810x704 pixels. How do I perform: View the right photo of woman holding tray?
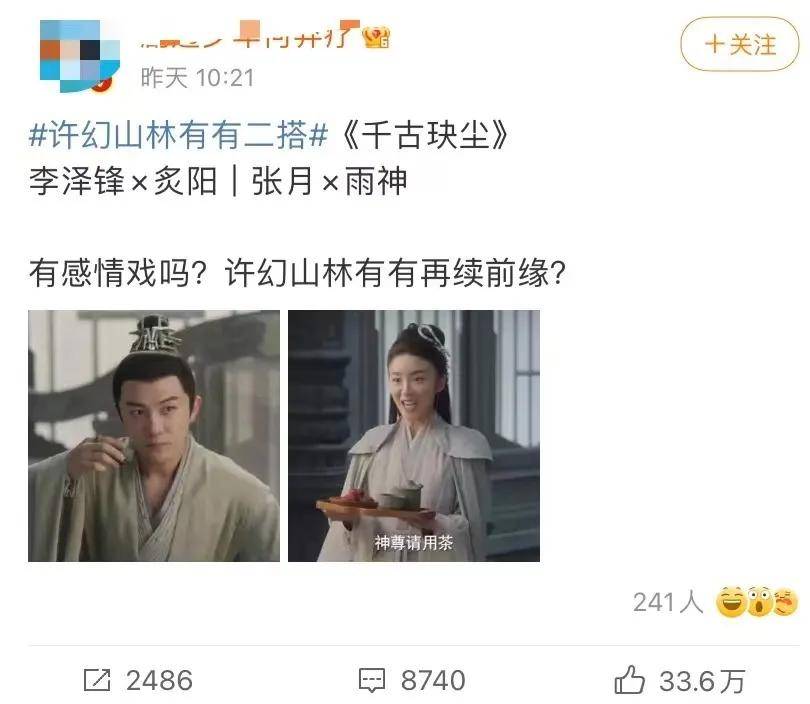coord(414,436)
